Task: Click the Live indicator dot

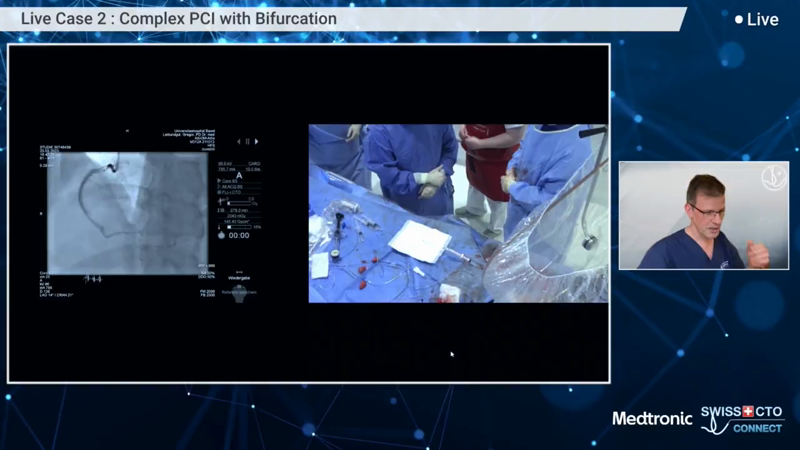Action: (739, 20)
